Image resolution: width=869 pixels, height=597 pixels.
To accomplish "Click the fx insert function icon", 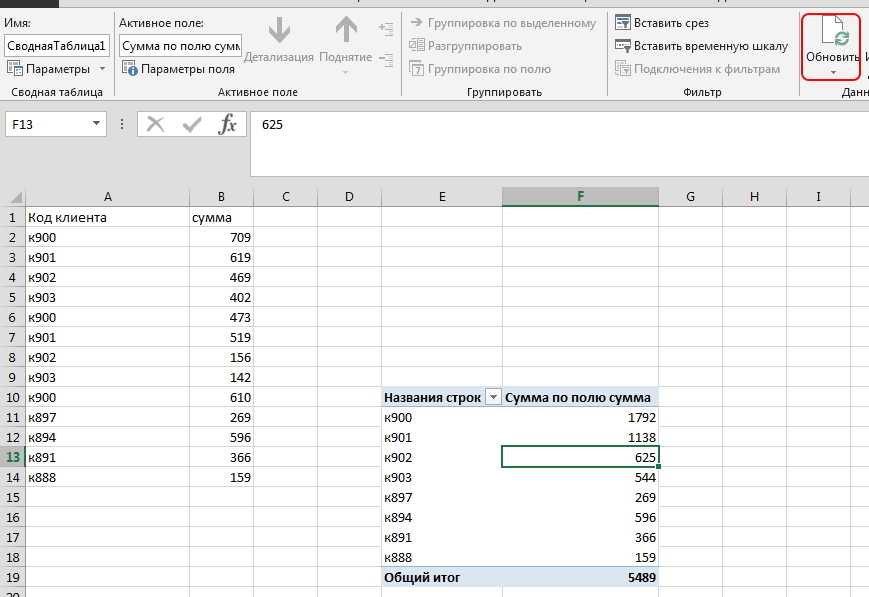I will tap(227, 124).
